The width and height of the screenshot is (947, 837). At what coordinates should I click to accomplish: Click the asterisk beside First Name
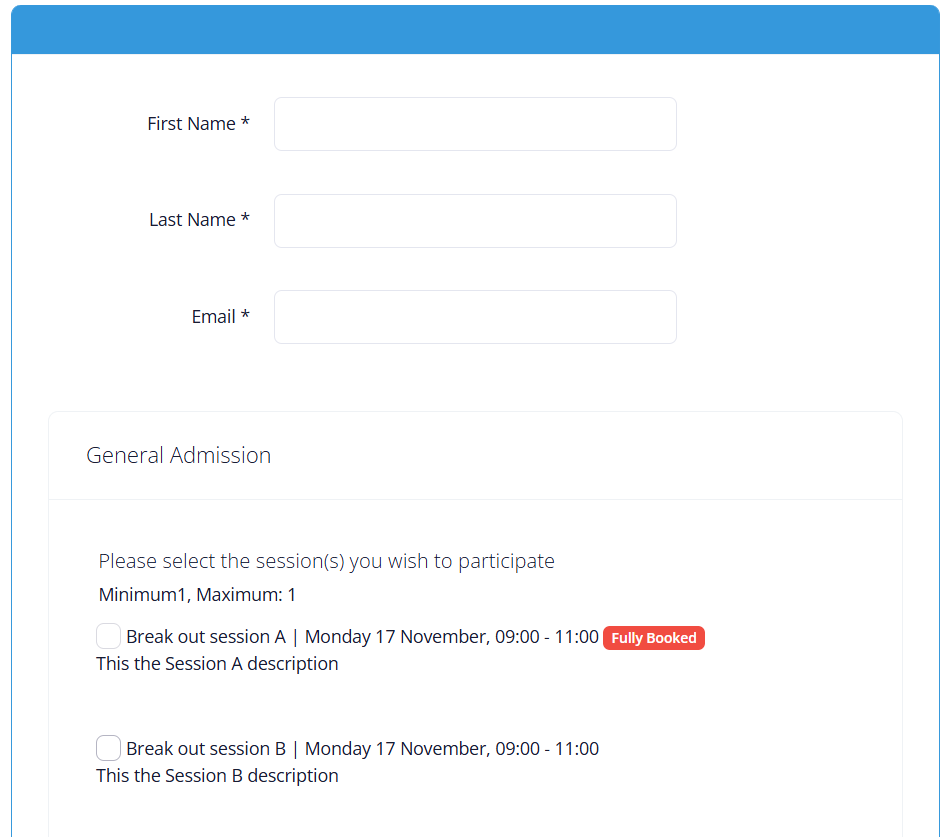coord(245,123)
